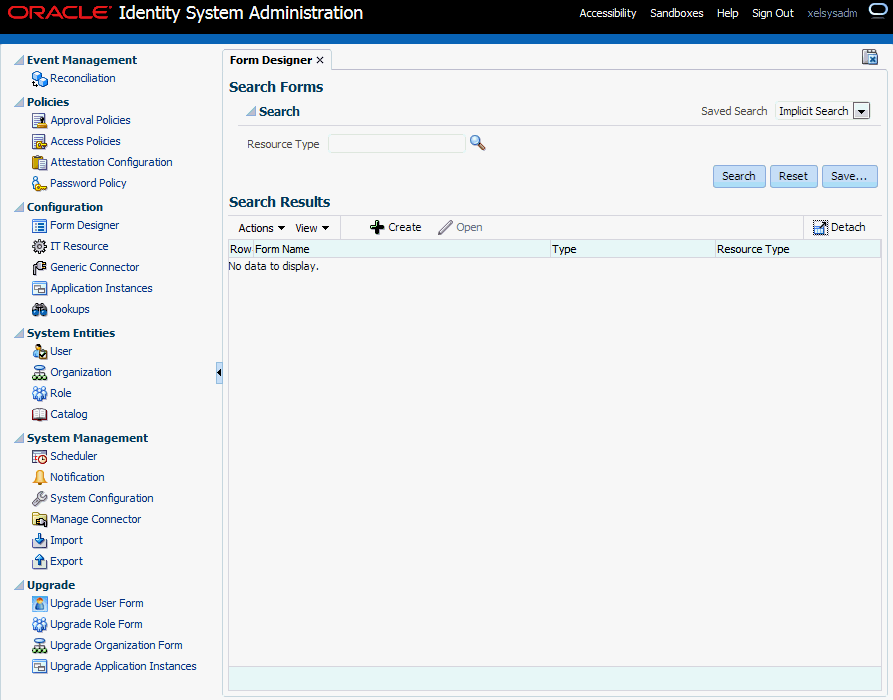
Task: Open Accessibility settings in header
Action: coord(608,13)
